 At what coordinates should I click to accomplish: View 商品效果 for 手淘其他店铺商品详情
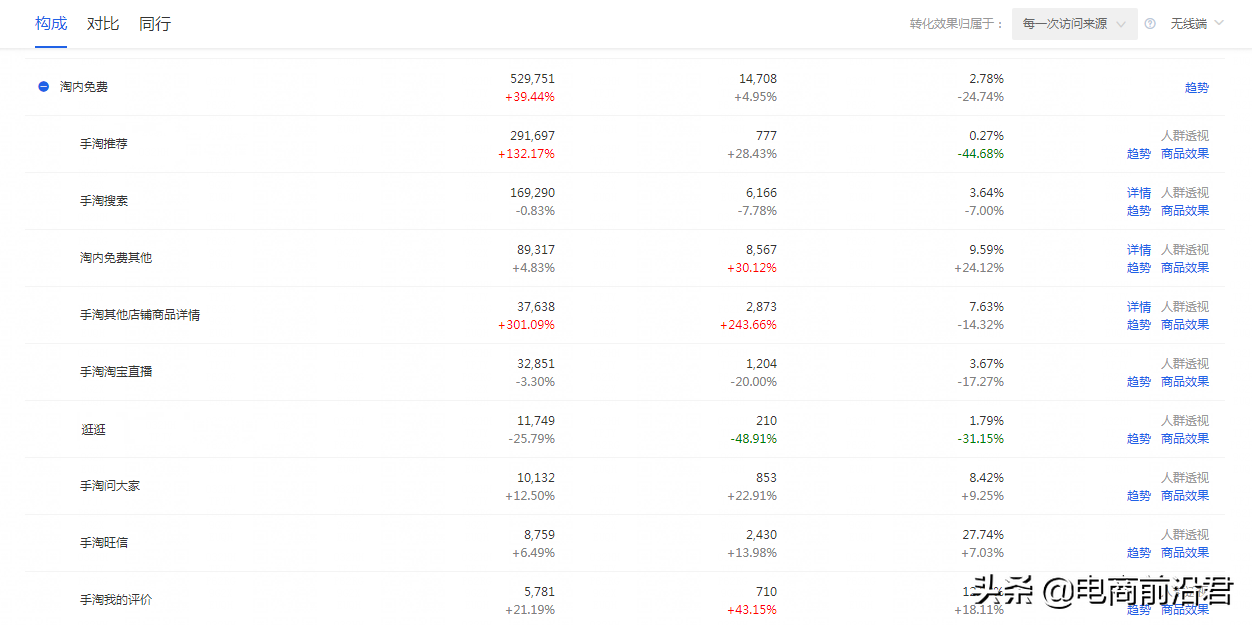[x=1185, y=325]
